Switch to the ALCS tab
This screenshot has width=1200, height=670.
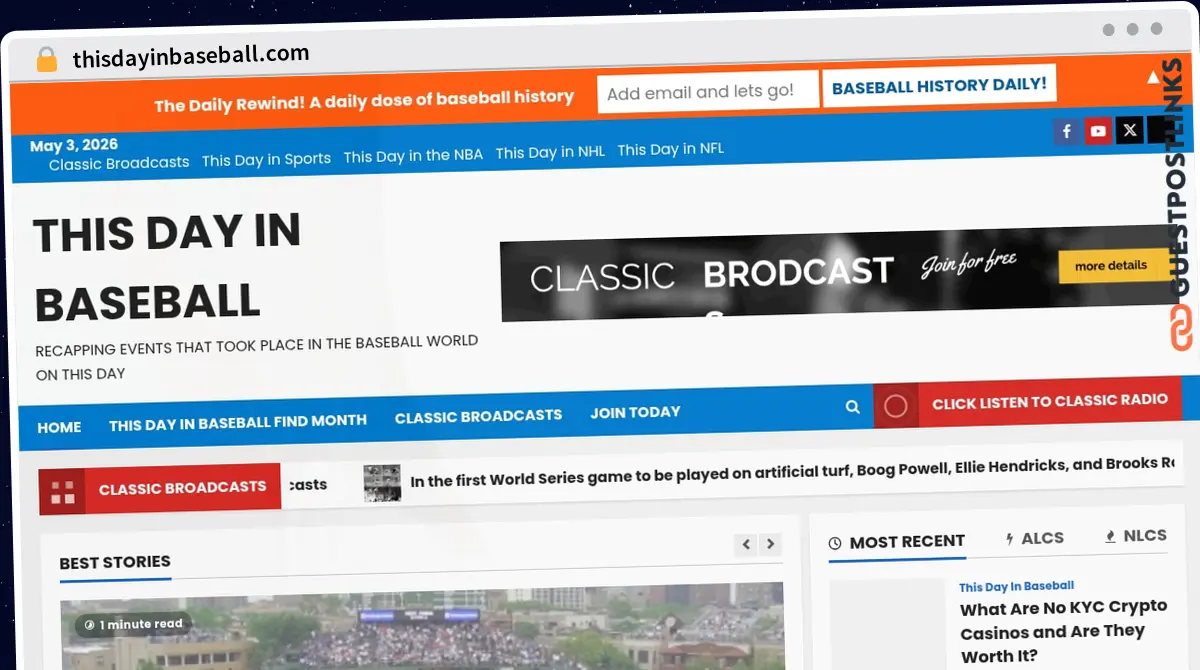pyautogui.click(x=1034, y=538)
